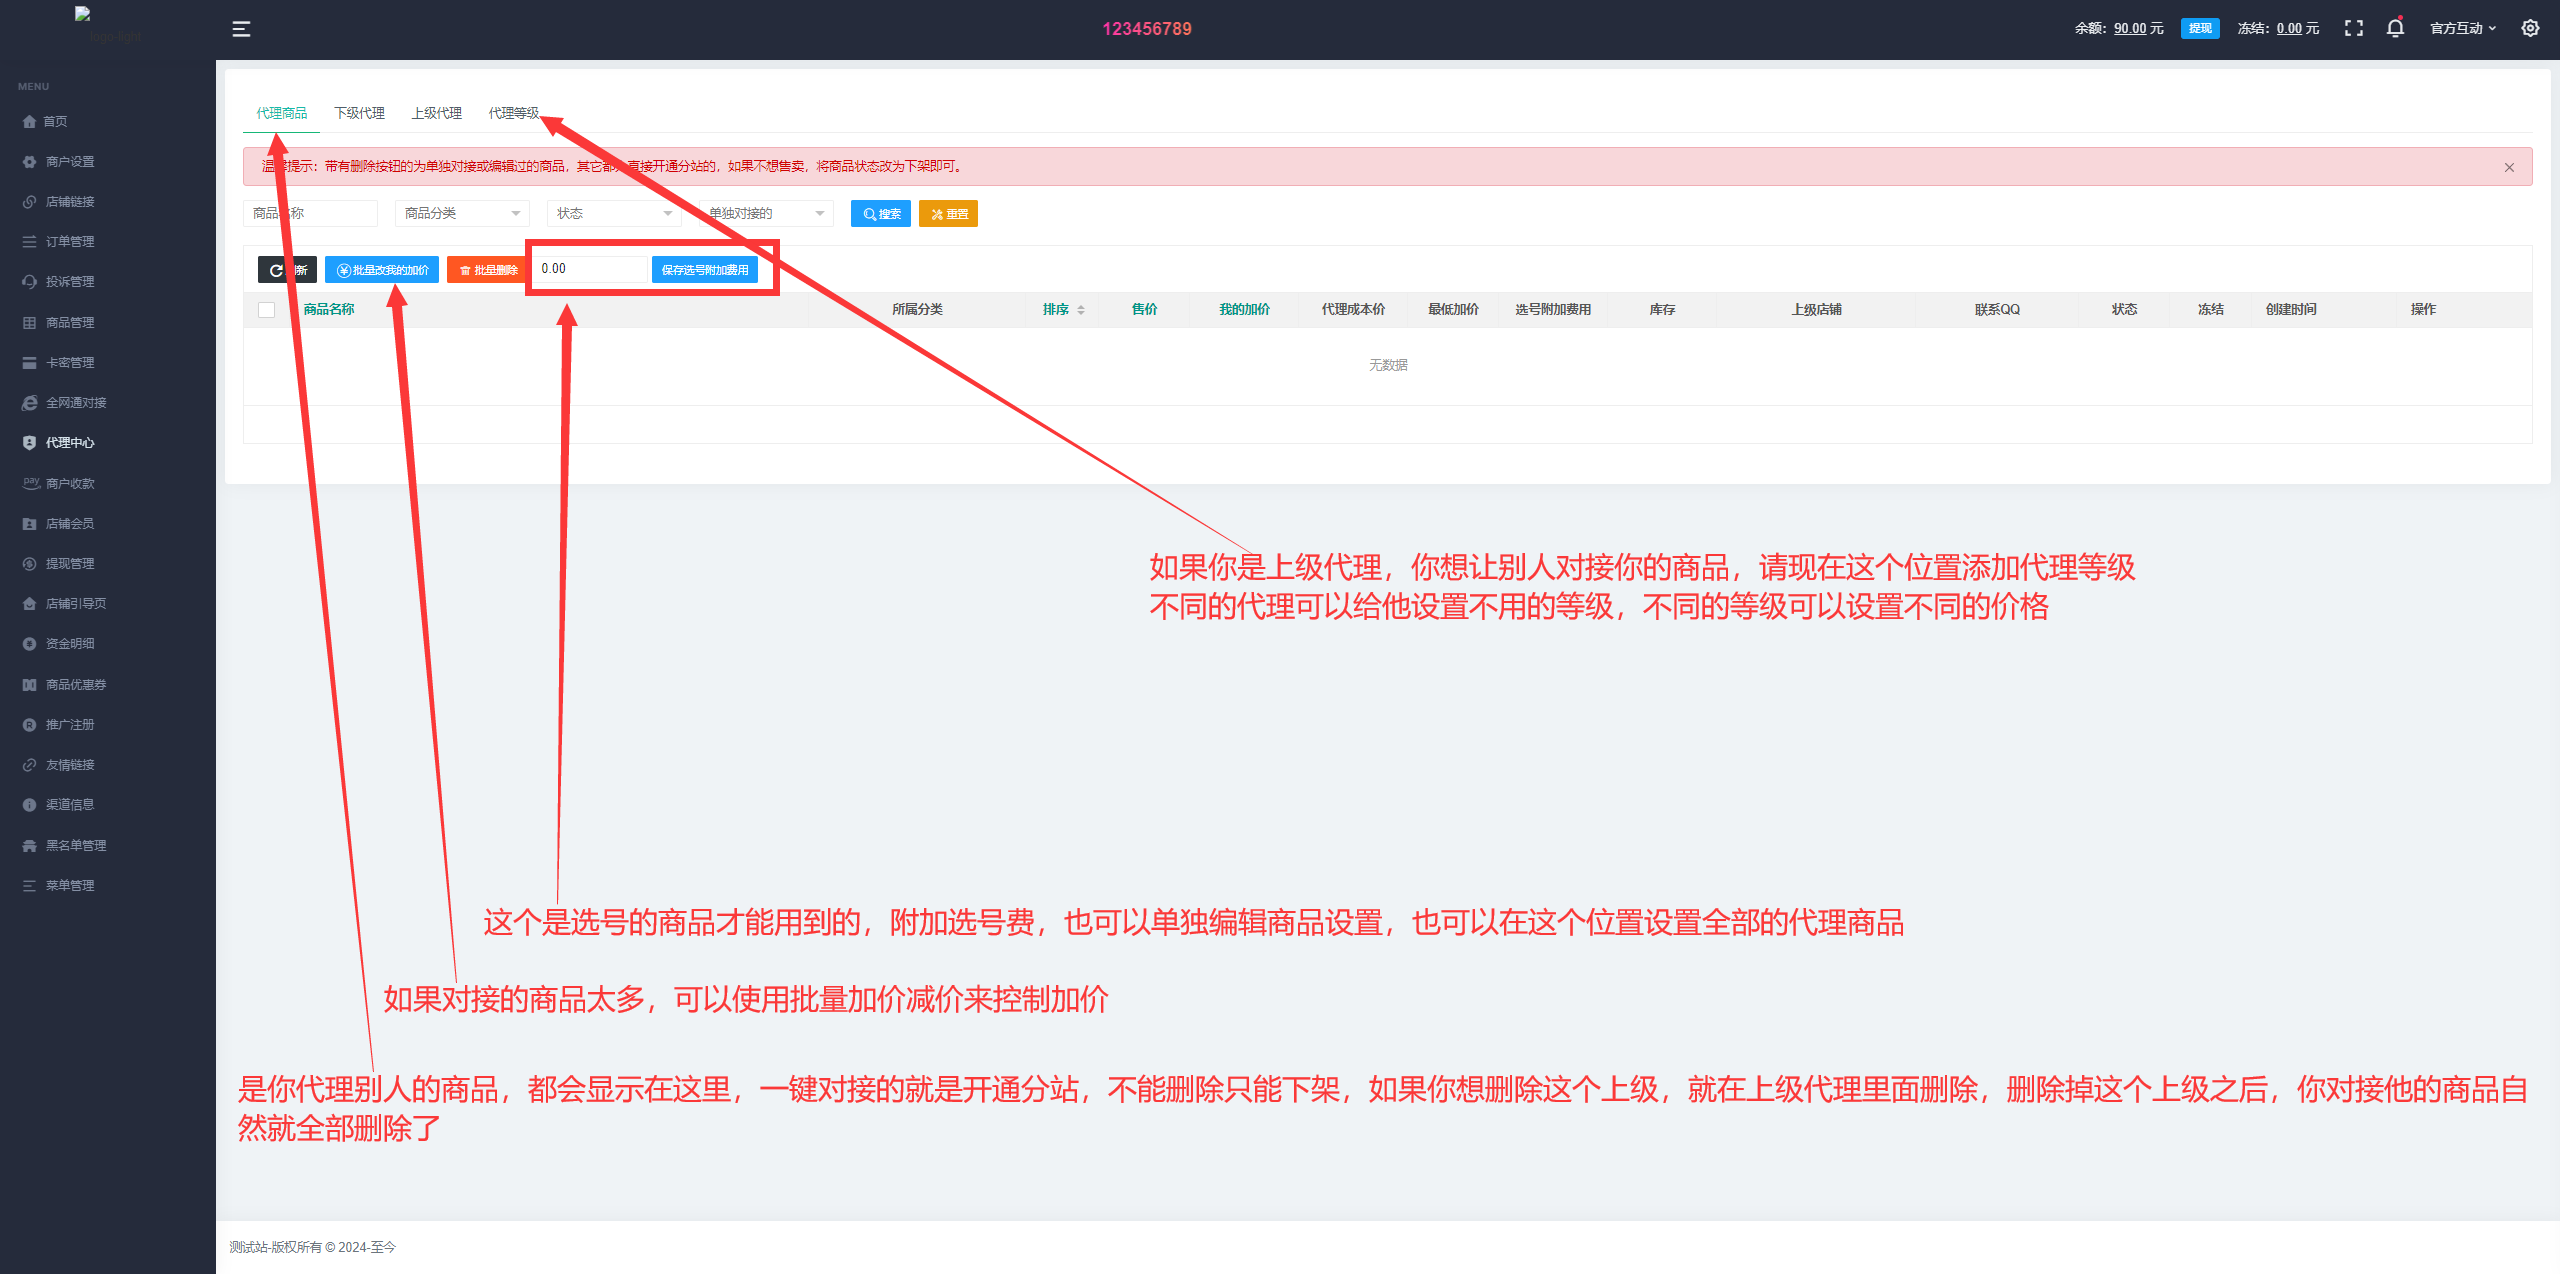Open the 官方互动 dropdown menu

2463,28
